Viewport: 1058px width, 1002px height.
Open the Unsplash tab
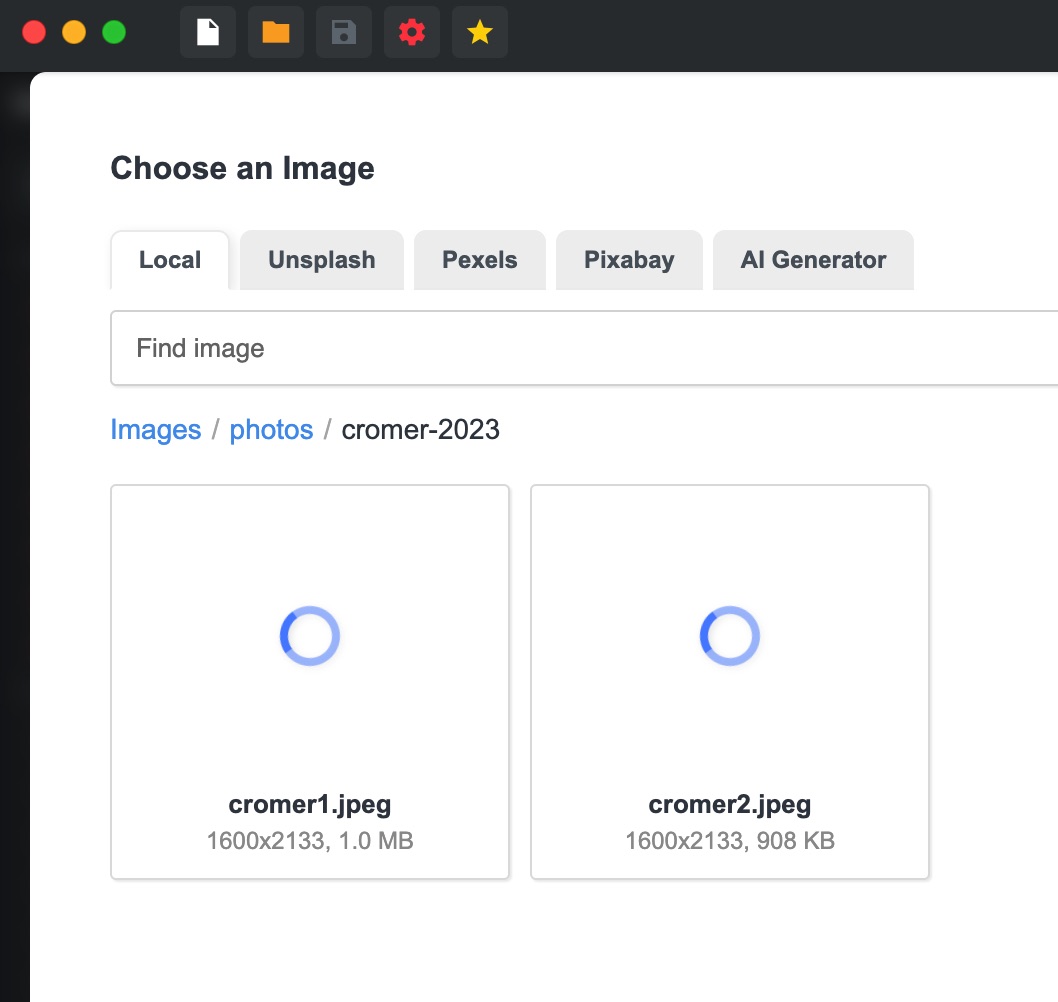click(x=321, y=260)
